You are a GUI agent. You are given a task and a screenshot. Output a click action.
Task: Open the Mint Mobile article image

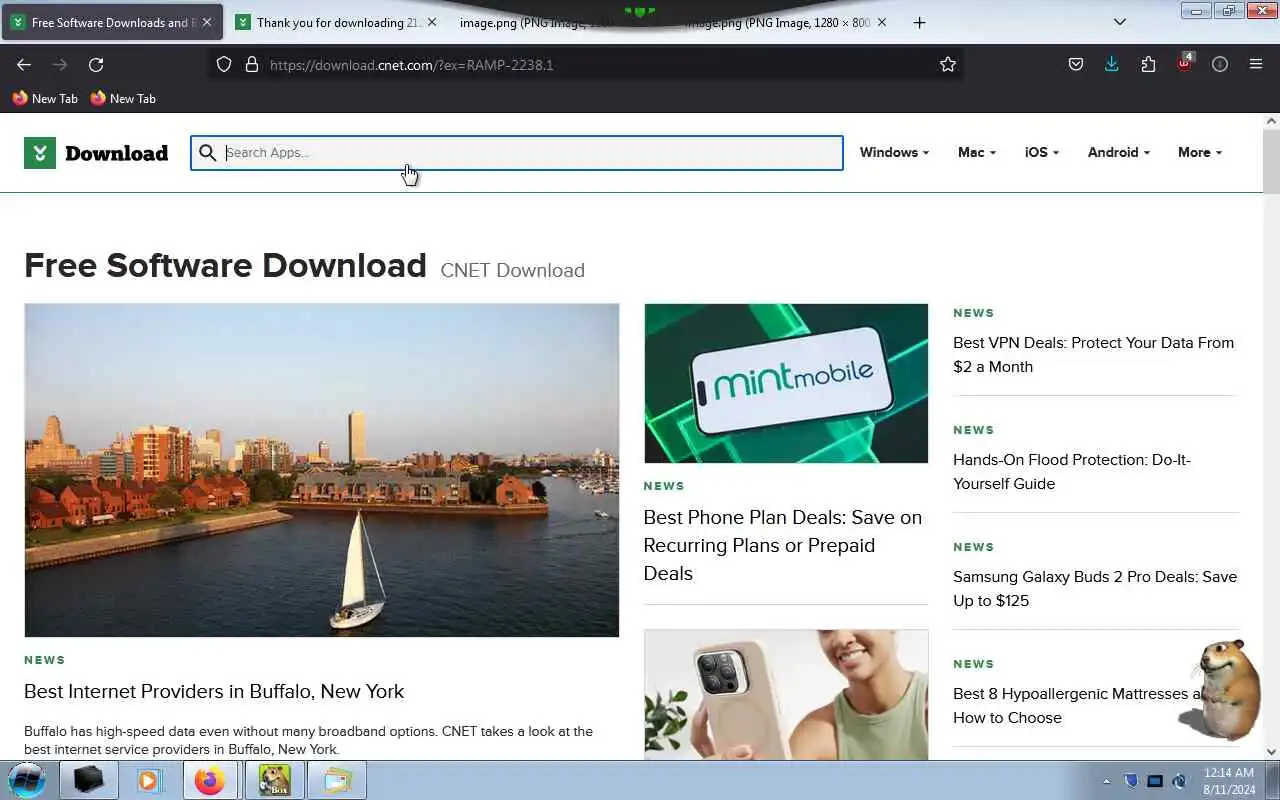point(786,384)
